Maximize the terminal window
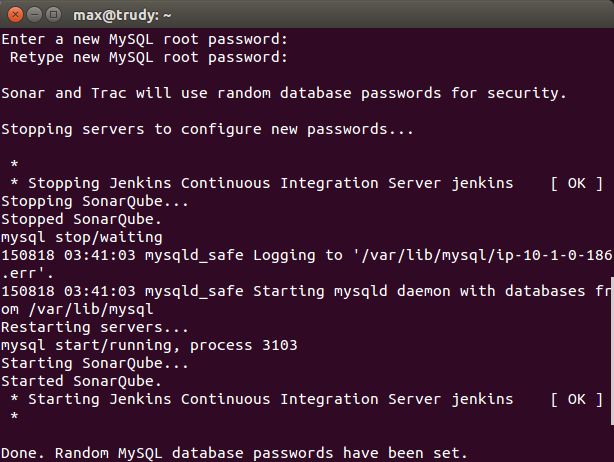Screen dimensions: 614x462 (54, 15)
